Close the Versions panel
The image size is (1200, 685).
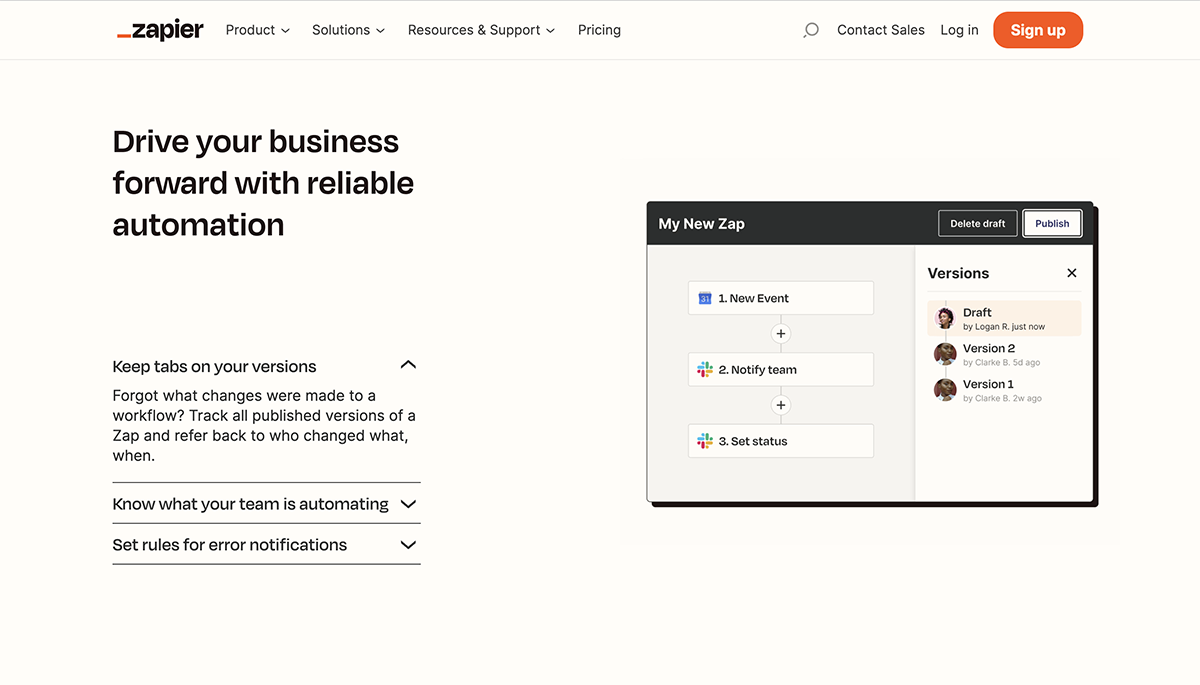click(x=1071, y=272)
